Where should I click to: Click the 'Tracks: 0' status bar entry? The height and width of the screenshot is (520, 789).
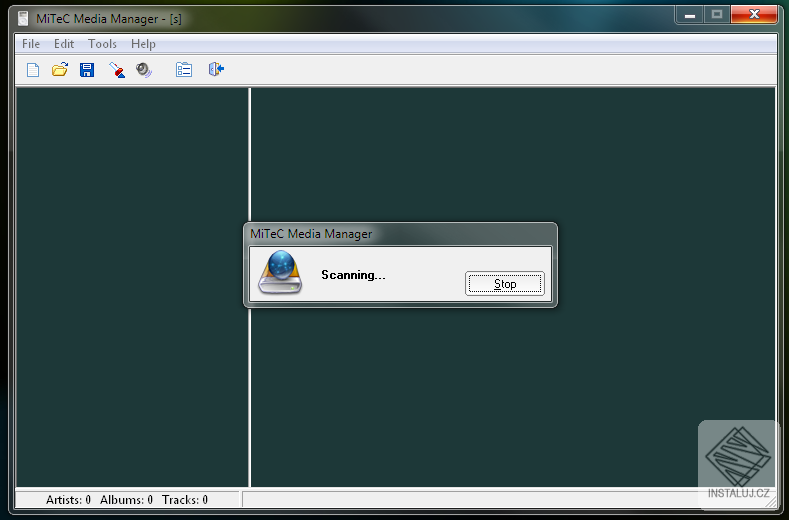click(x=185, y=499)
